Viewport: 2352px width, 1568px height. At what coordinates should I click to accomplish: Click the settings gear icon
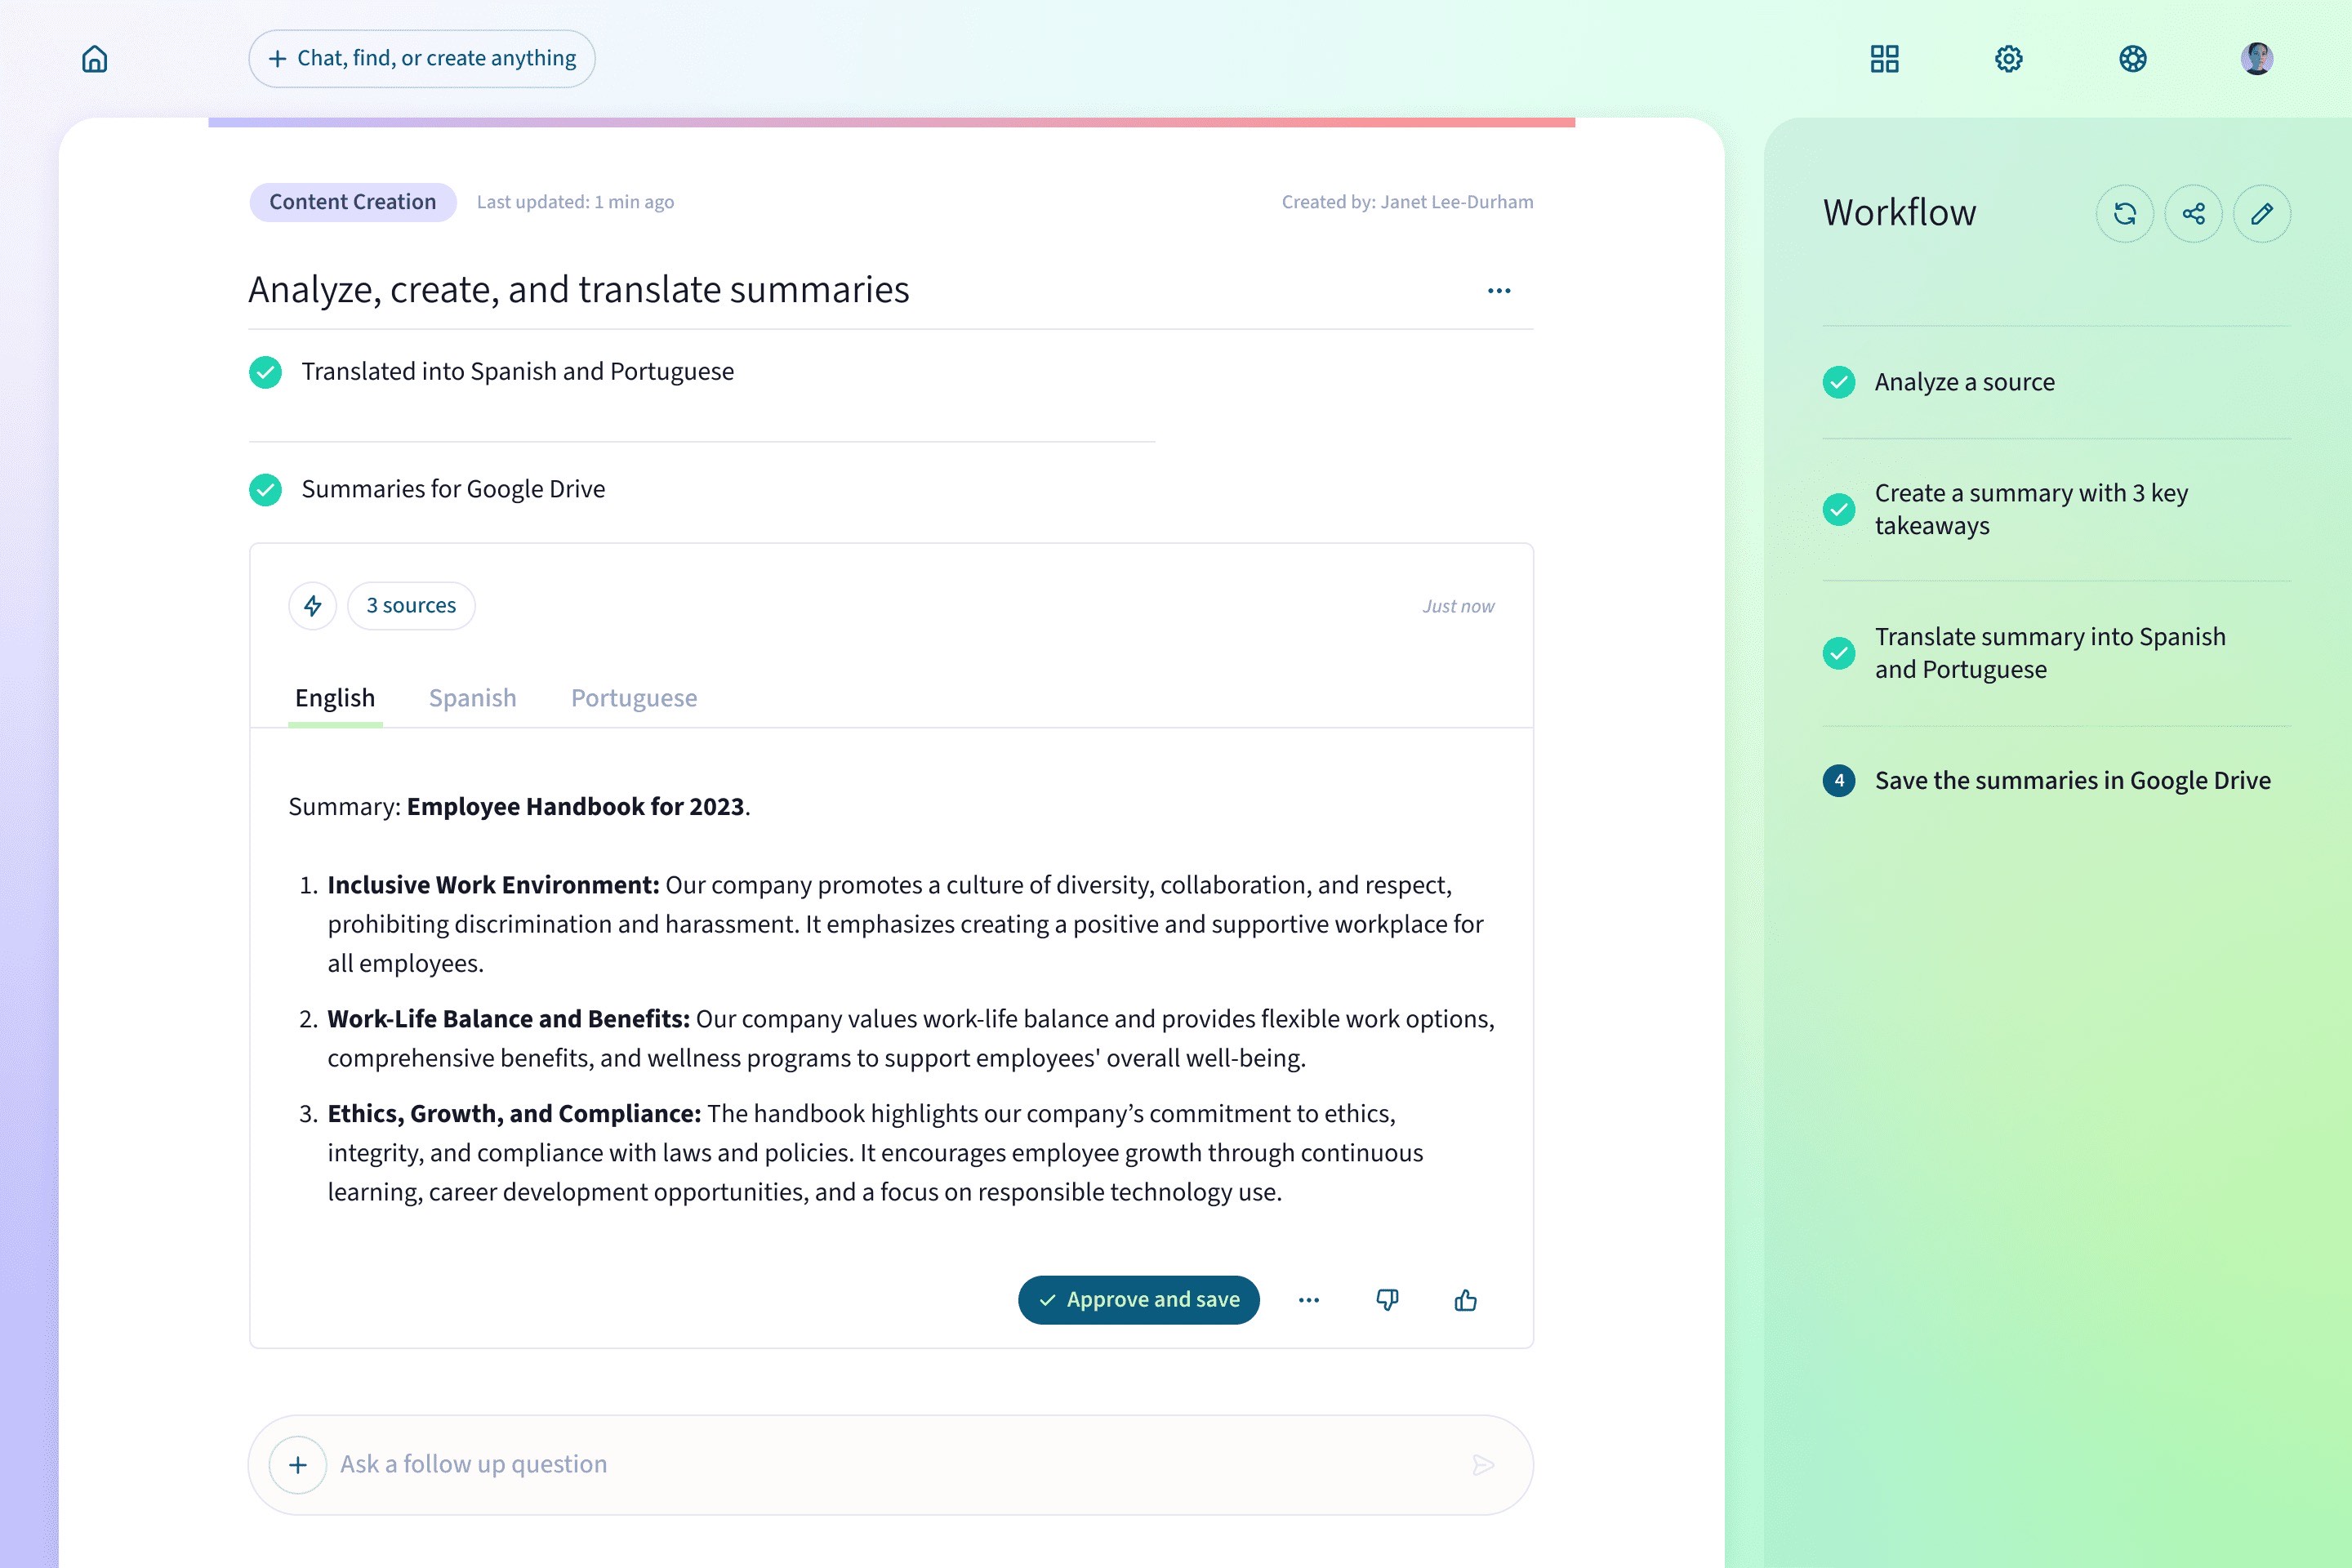click(2009, 58)
